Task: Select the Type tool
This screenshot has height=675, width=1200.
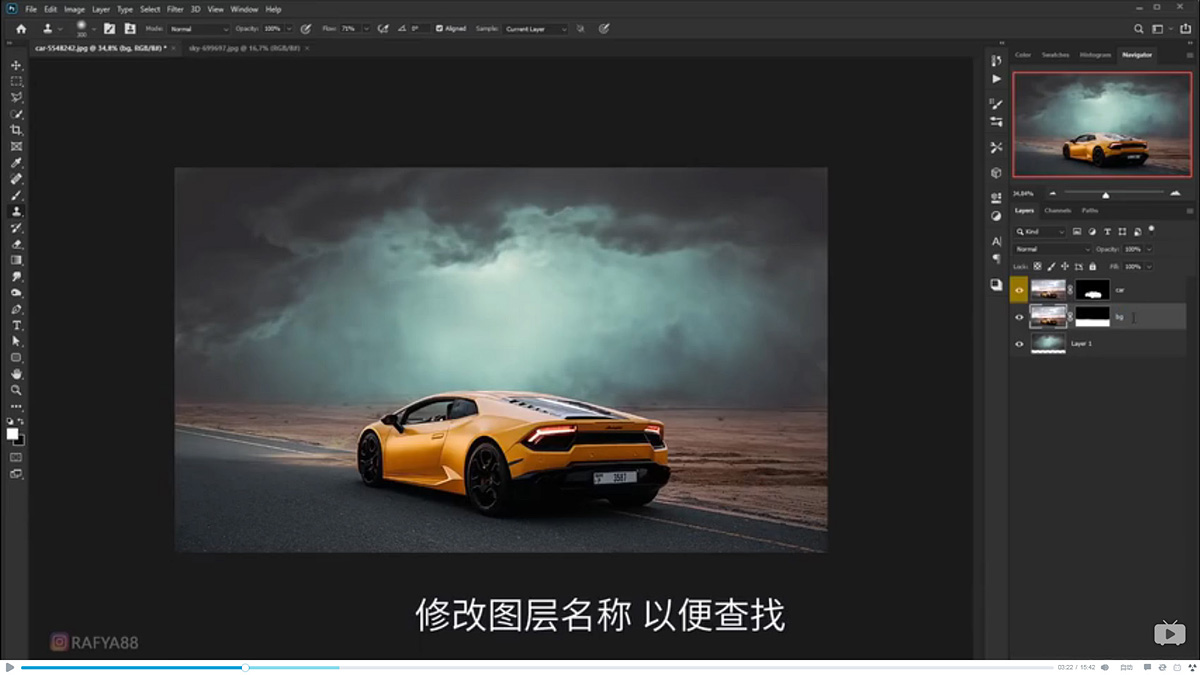Action: pos(15,326)
